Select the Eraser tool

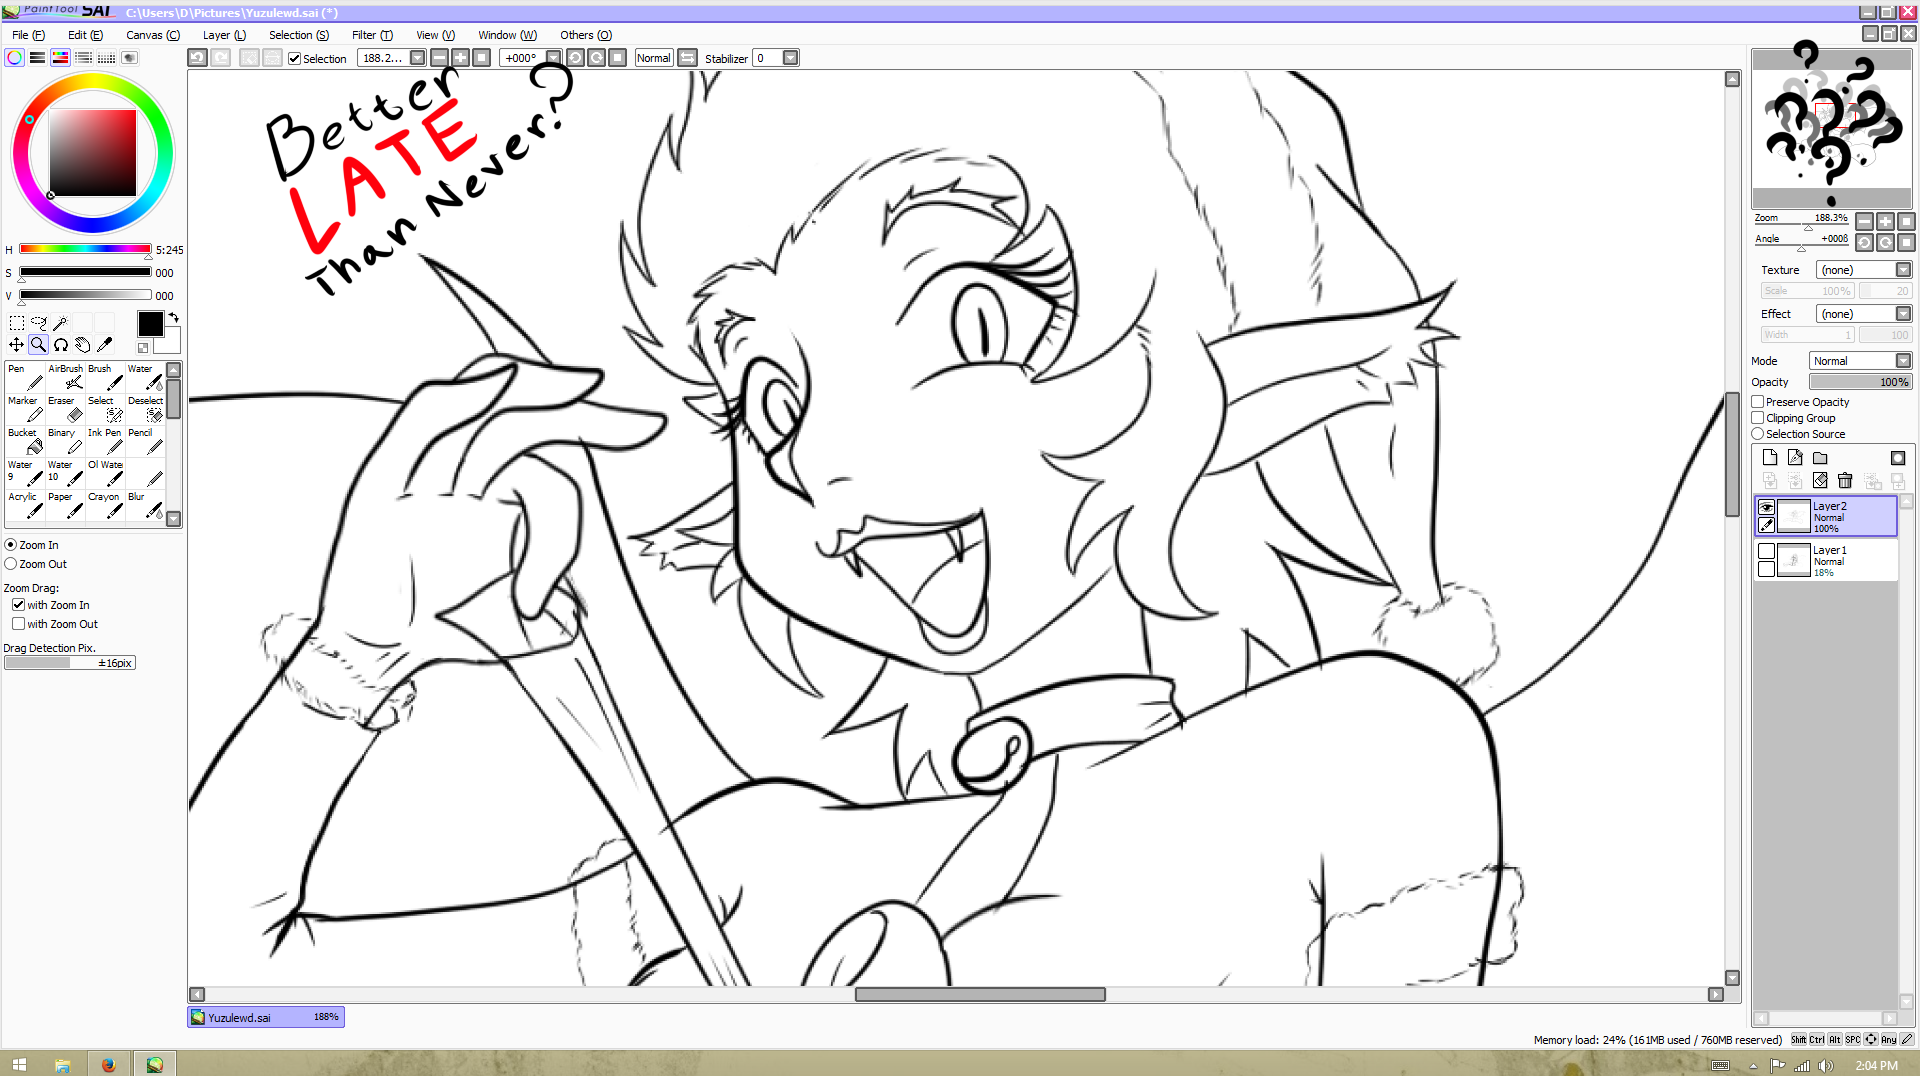tap(66, 409)
